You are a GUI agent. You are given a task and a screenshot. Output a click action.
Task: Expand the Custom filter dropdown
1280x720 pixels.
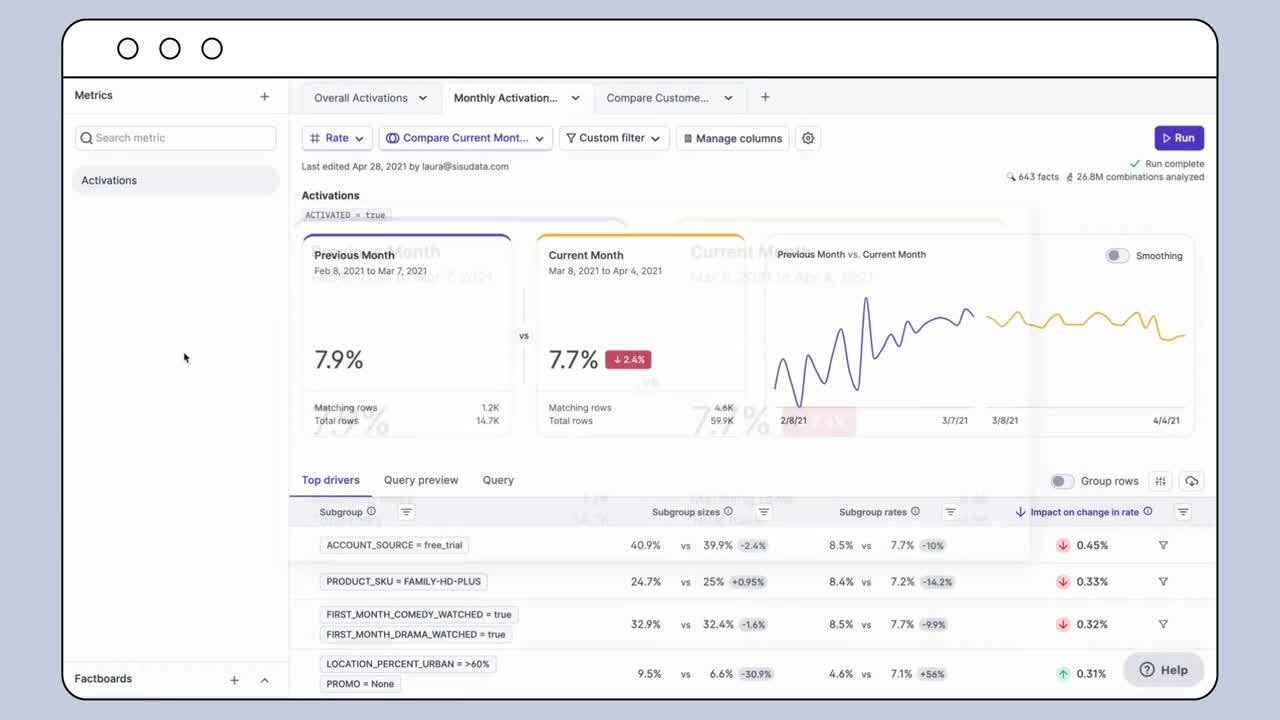[x=614, y=138]
